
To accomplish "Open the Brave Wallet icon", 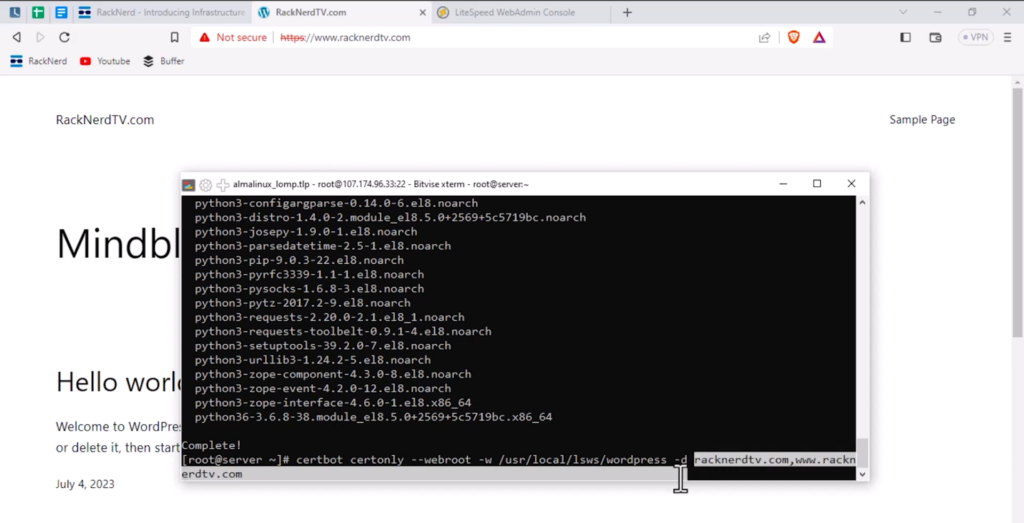I will coord(936,37).
